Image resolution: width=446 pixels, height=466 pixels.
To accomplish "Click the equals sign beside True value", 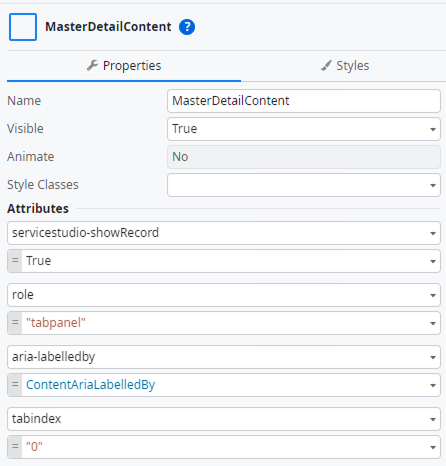I will point(15,261).
